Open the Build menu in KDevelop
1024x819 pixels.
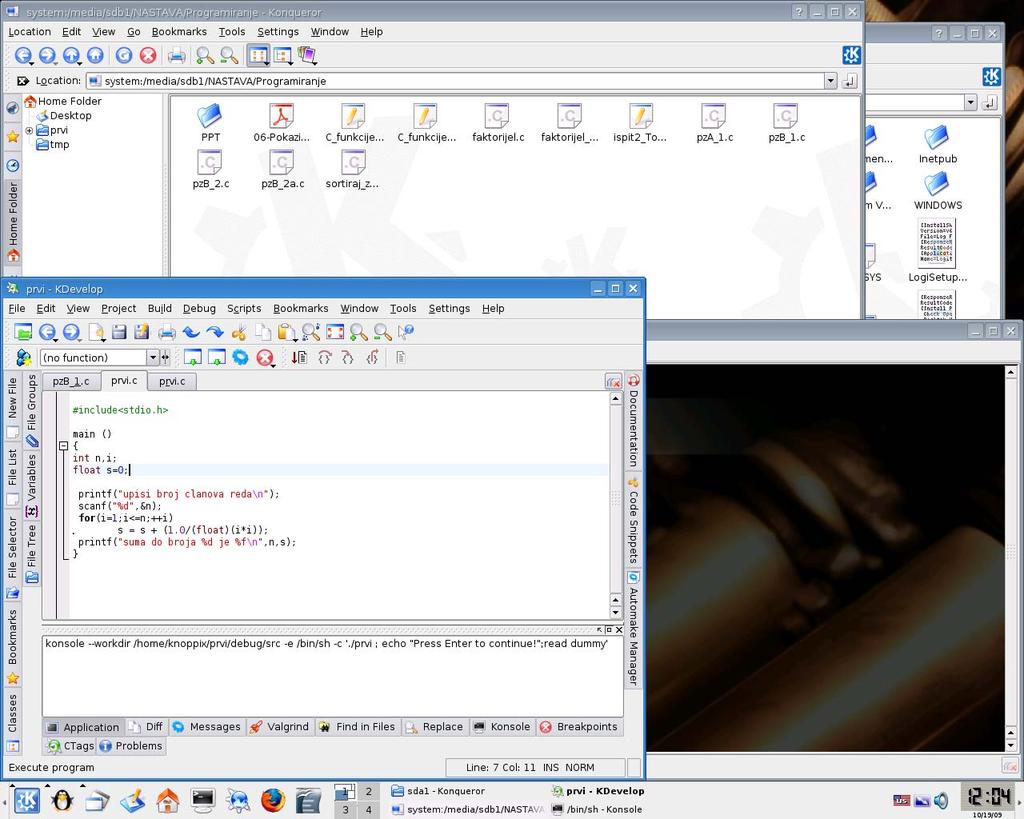tap(159, 308)
